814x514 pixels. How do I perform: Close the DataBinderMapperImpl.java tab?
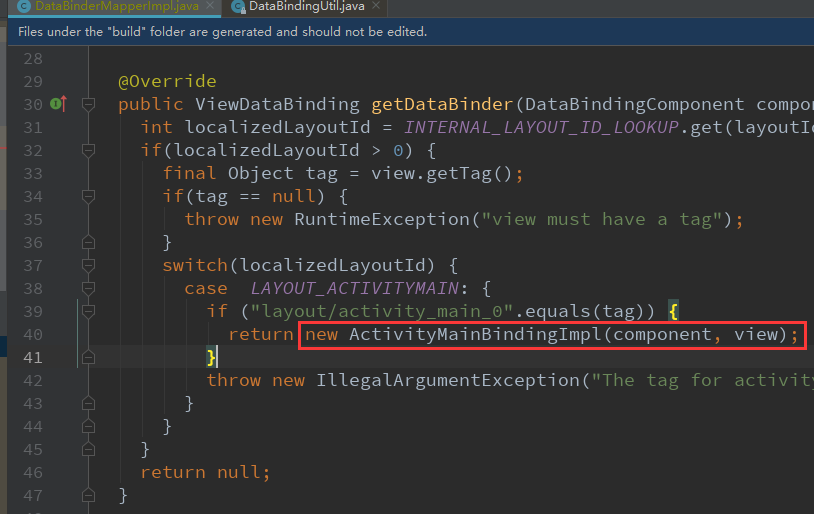[x=210, y=6]
